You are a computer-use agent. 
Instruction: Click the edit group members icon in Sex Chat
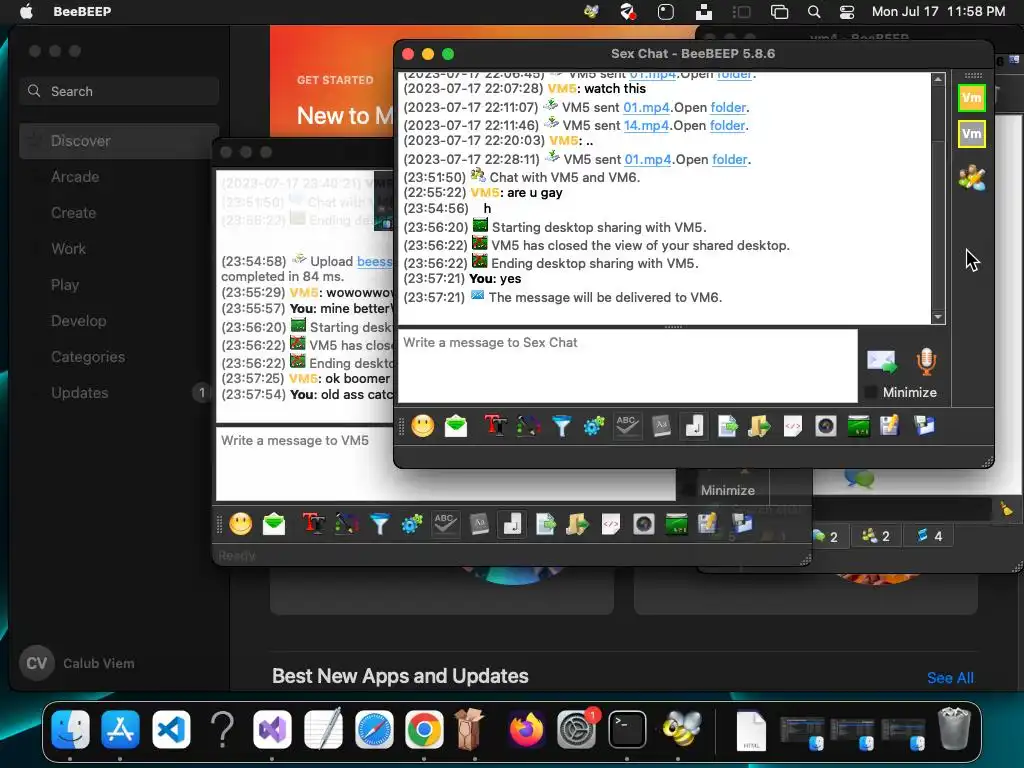(x=971, y=178)
